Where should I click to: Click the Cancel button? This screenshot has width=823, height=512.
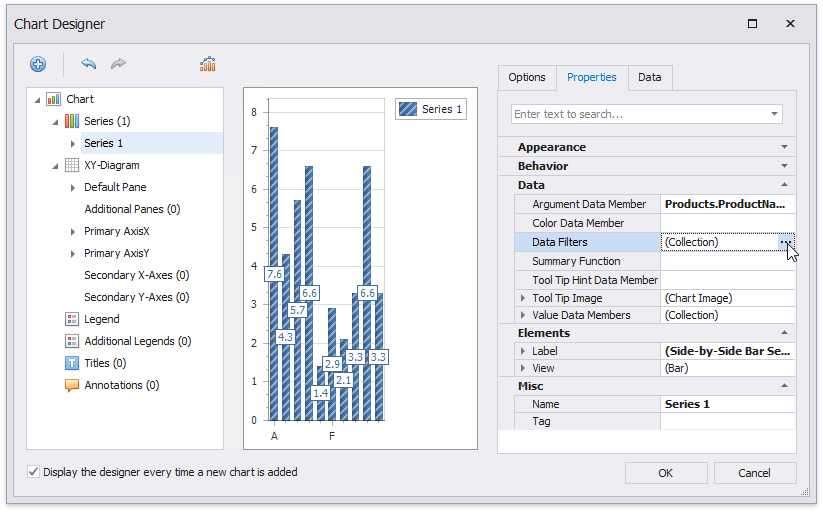pos(755,473)
